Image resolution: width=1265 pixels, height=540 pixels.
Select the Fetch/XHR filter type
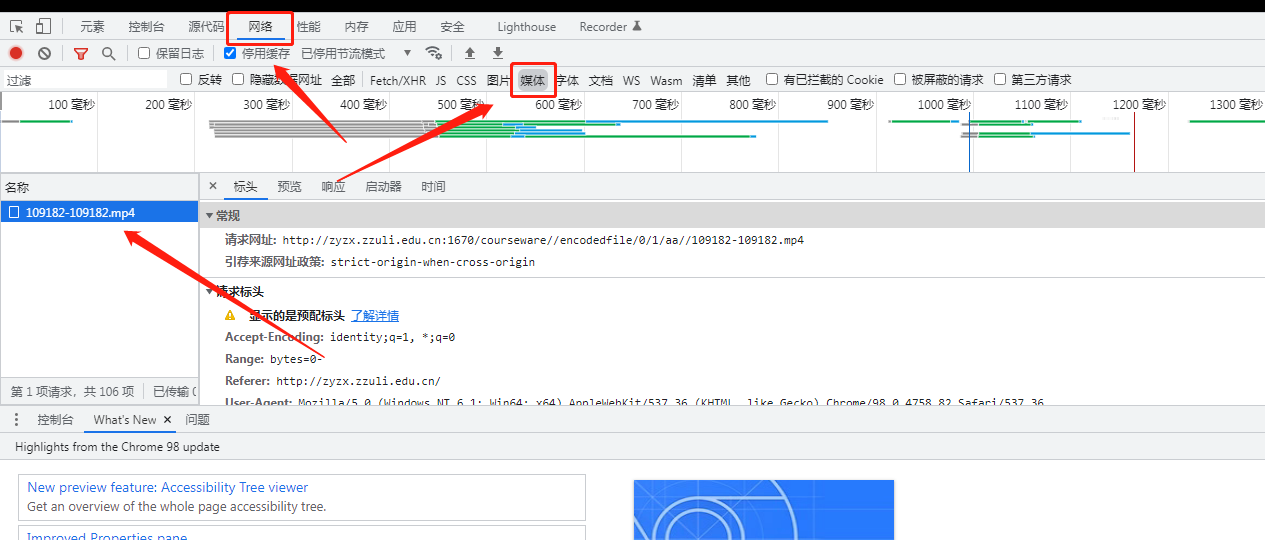tap(397, 80)
